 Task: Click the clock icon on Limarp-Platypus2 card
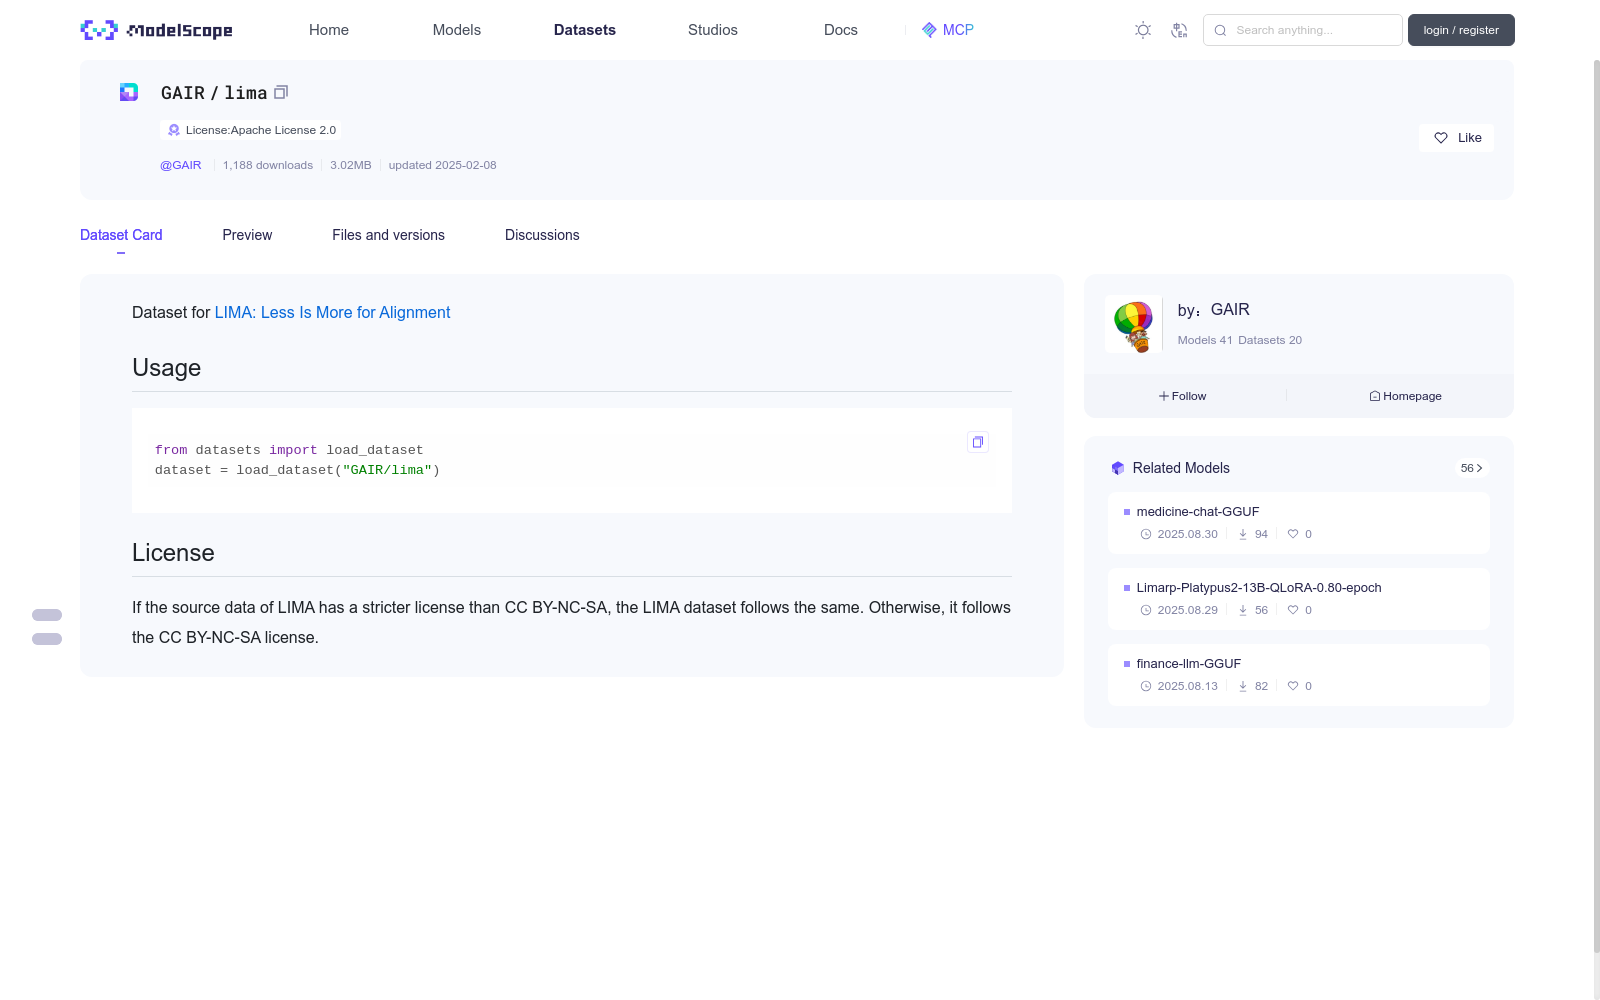click(1146, 610)
